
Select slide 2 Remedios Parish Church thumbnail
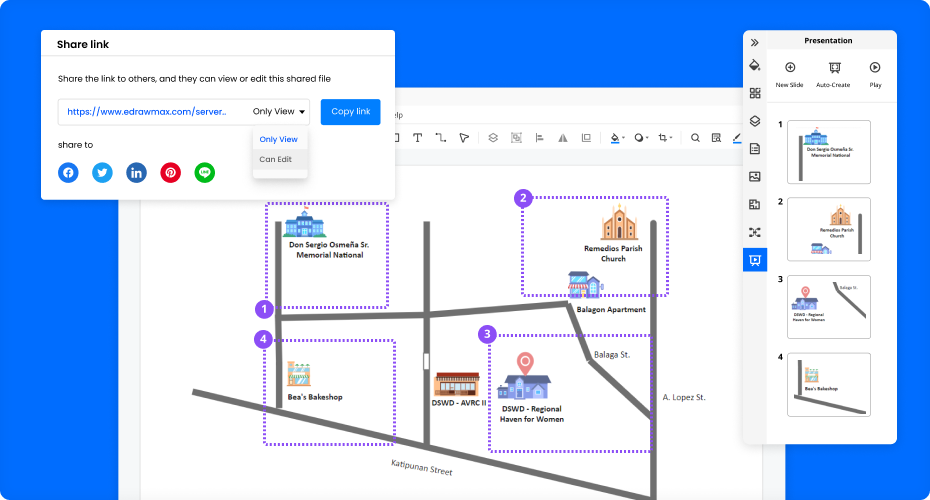click(x=829, y=229)
